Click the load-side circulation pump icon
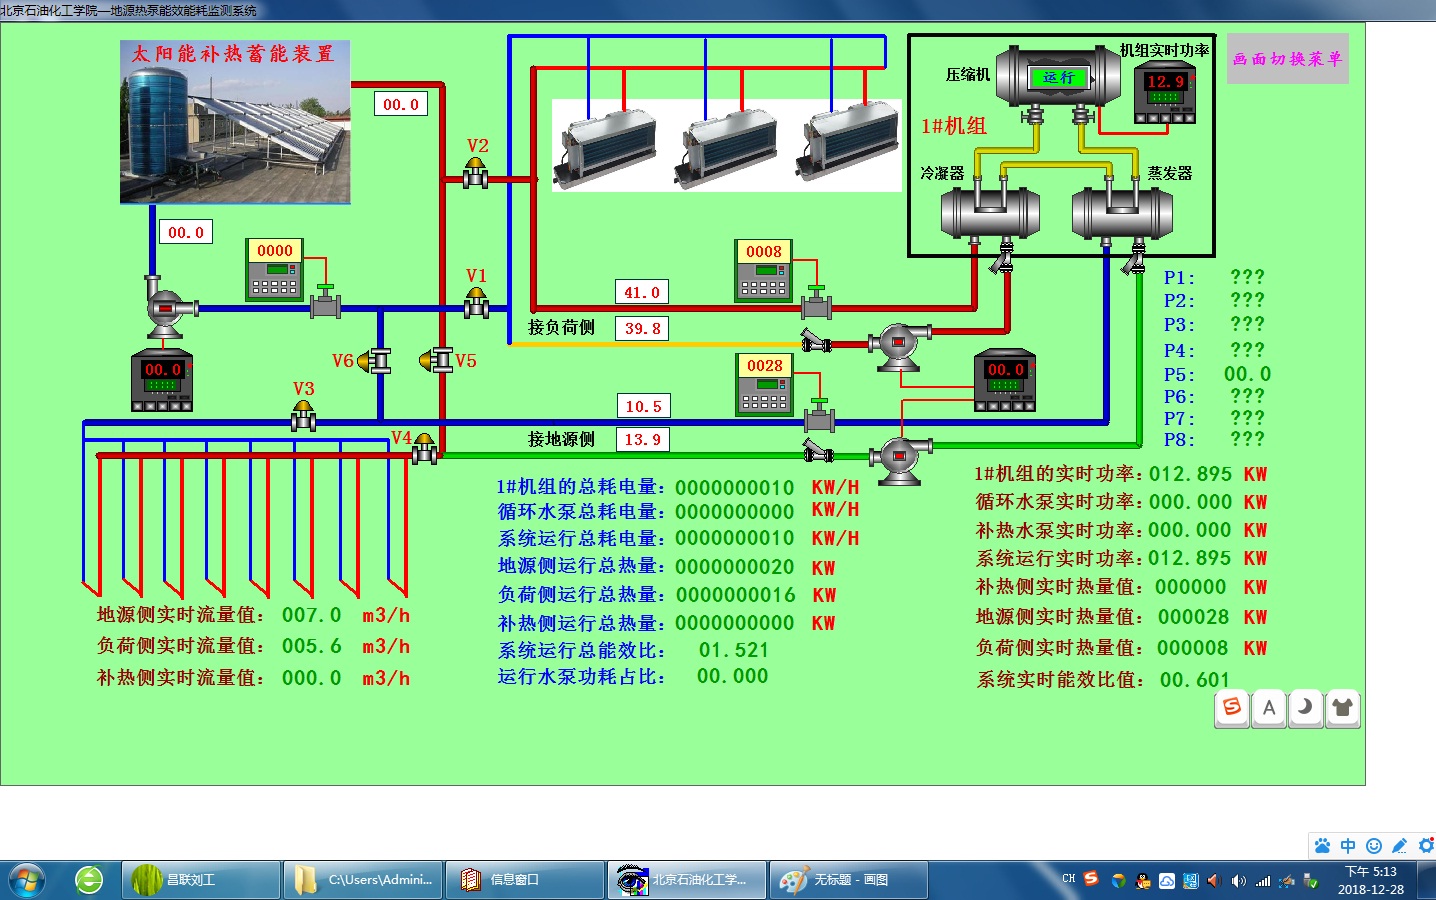Viewport: 1436px width, 900px height. click(898, 345)
